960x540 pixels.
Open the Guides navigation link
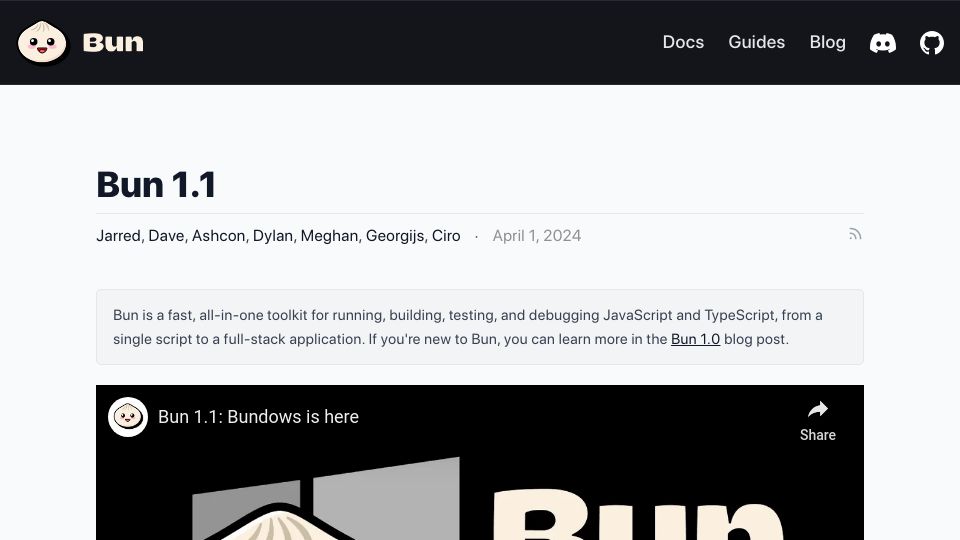pos(757,42)
